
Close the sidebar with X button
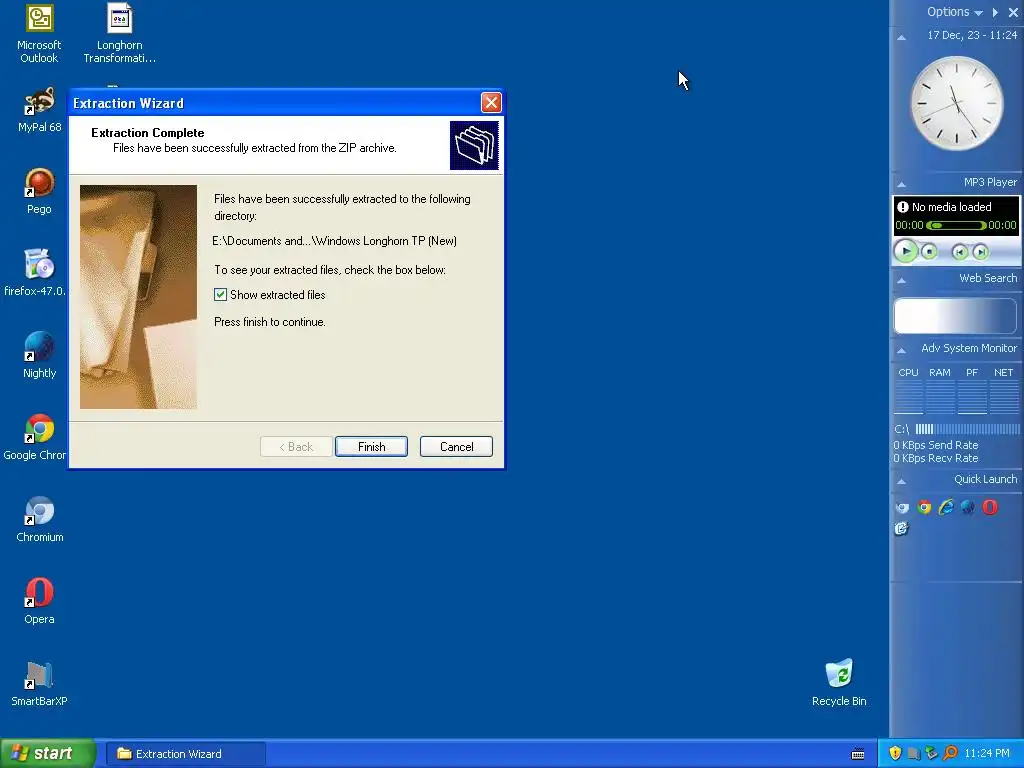(x=1014, y=12)
